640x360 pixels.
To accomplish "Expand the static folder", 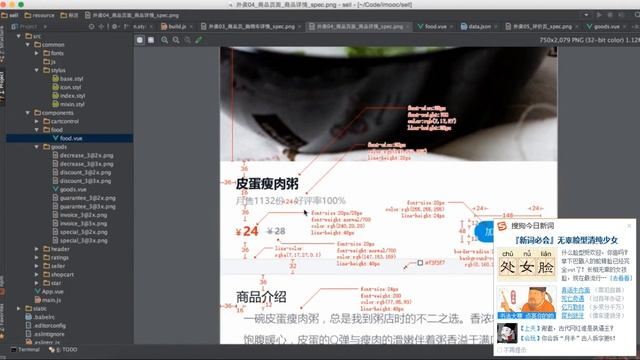I will click(x=19, y=309).
